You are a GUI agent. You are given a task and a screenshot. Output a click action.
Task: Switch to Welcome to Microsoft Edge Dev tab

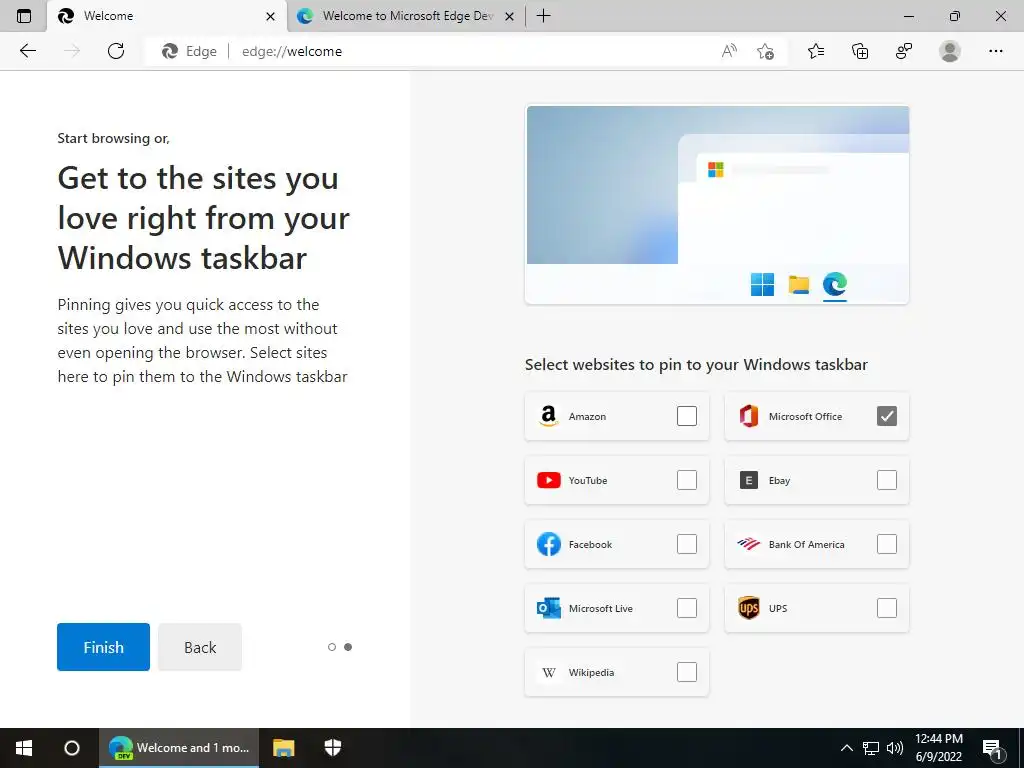pyautogui.click(x=406, y=16)
